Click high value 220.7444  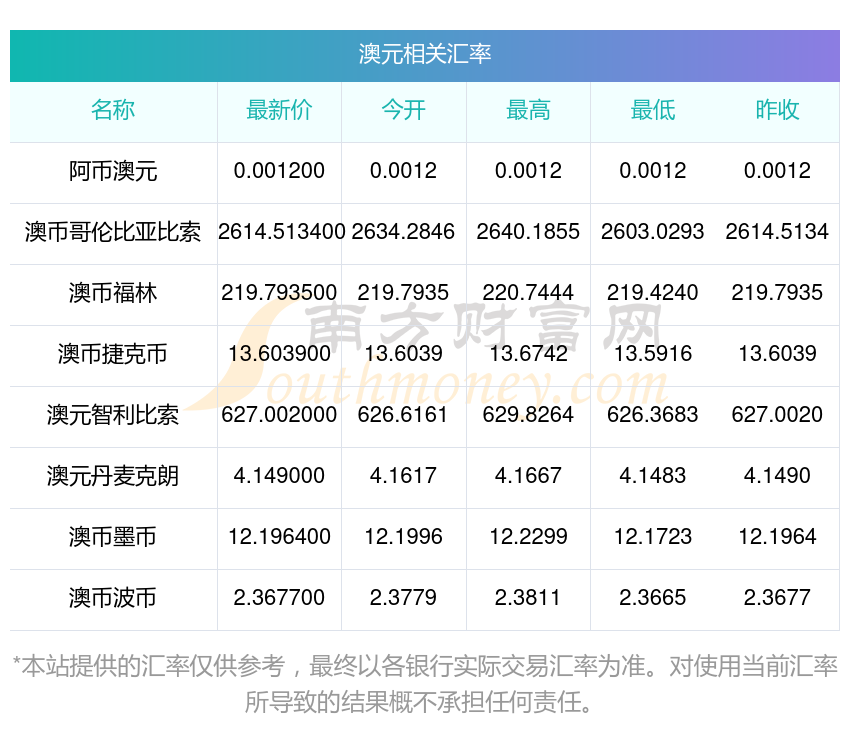coord(528,293)
